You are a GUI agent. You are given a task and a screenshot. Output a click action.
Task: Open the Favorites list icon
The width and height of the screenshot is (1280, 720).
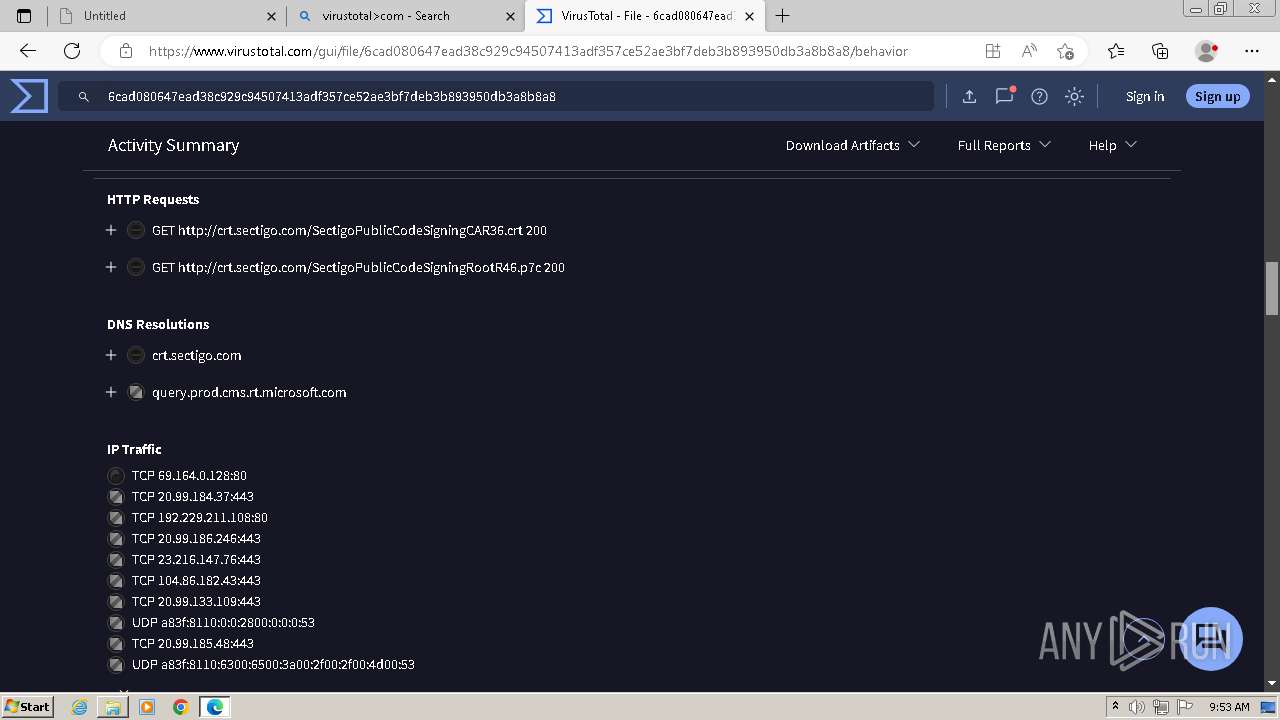1116,51
